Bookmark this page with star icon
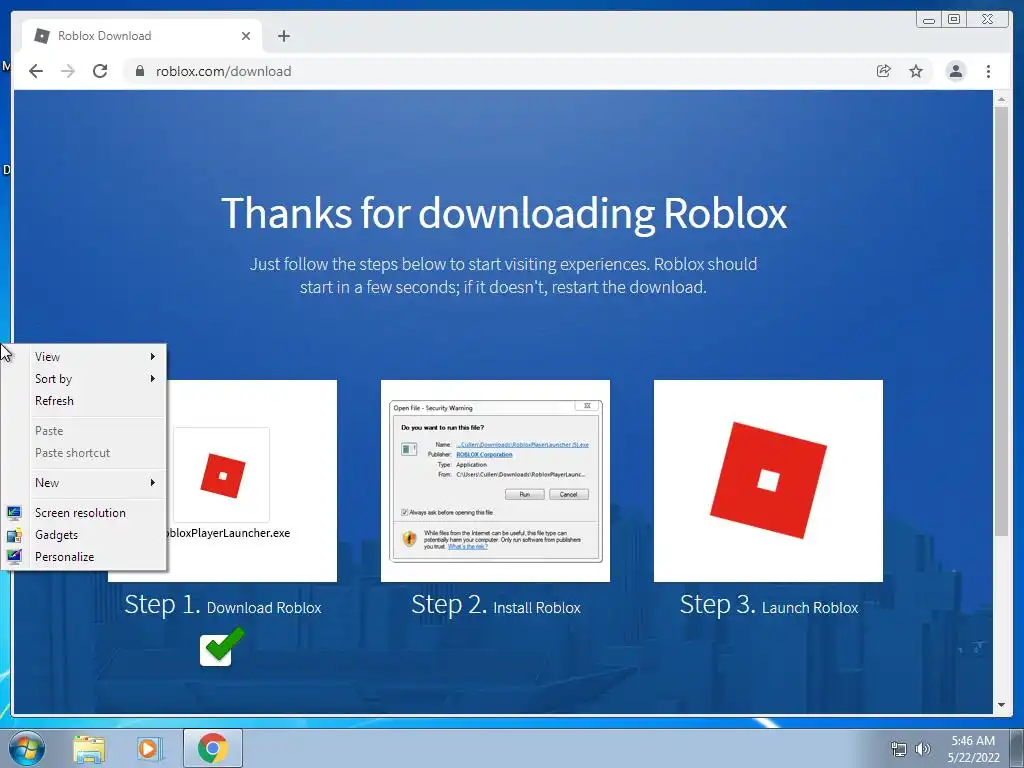This screenshot has width=1024, height=768. 916,71
